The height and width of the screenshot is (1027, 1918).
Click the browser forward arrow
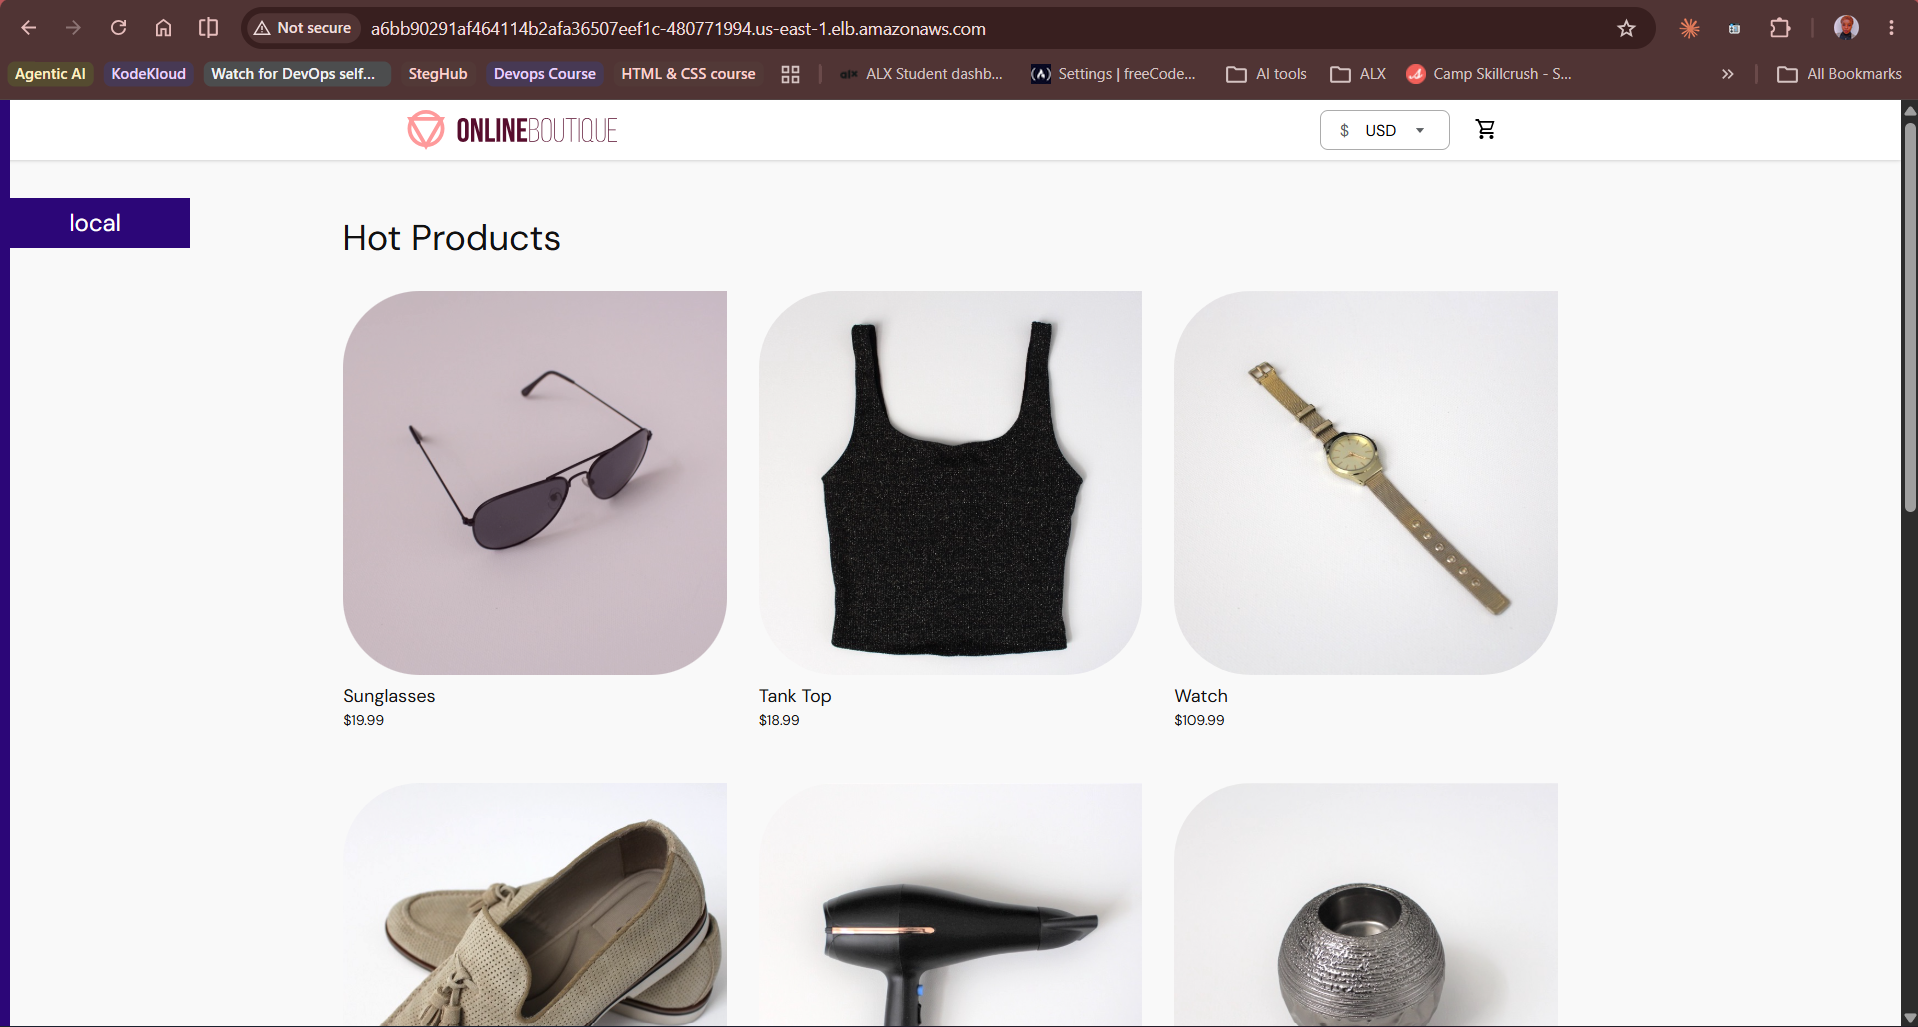coord(73,28)
